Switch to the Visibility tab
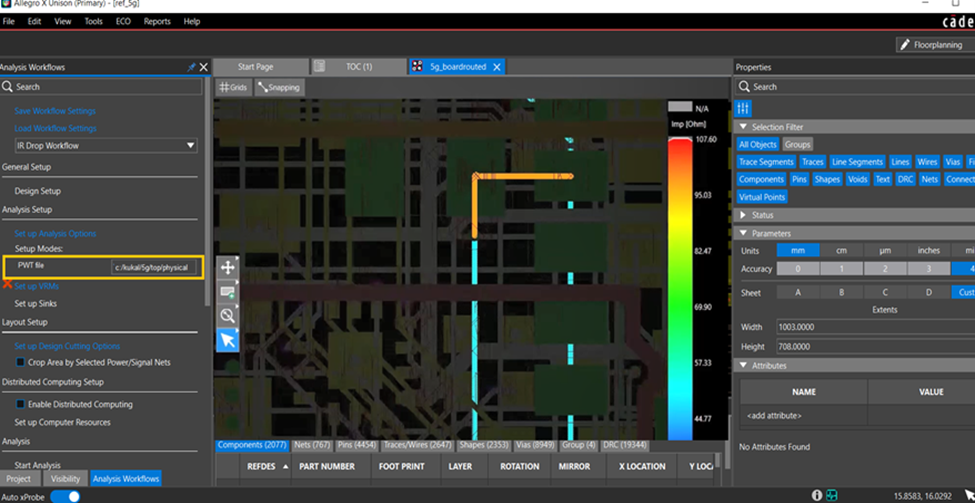Viewport: 975px width, 503px height. (65, 479)
